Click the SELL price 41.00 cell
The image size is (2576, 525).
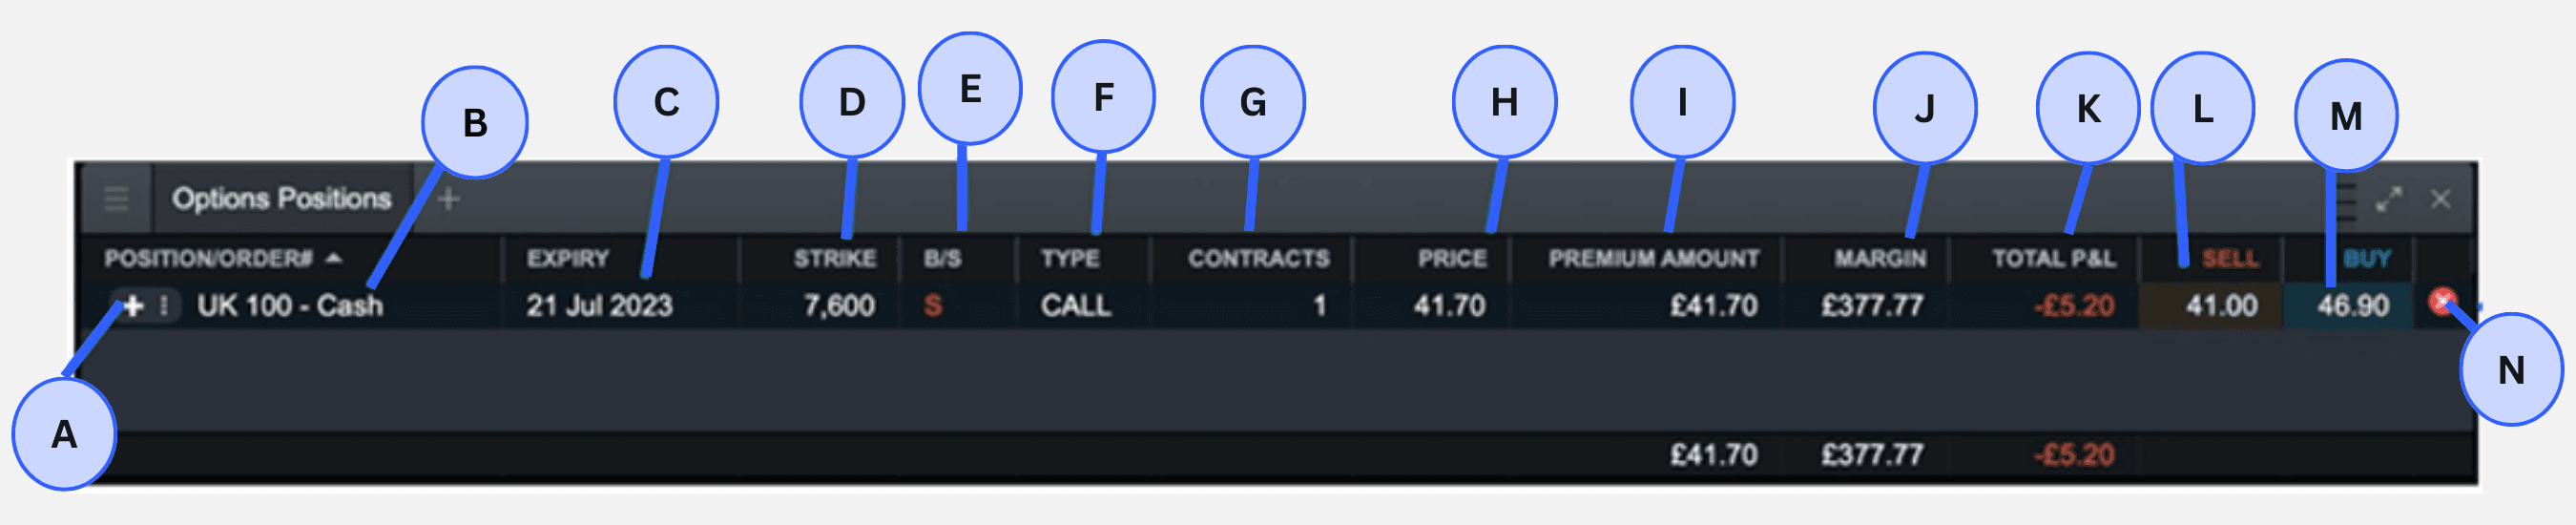tap(2221, 306)
